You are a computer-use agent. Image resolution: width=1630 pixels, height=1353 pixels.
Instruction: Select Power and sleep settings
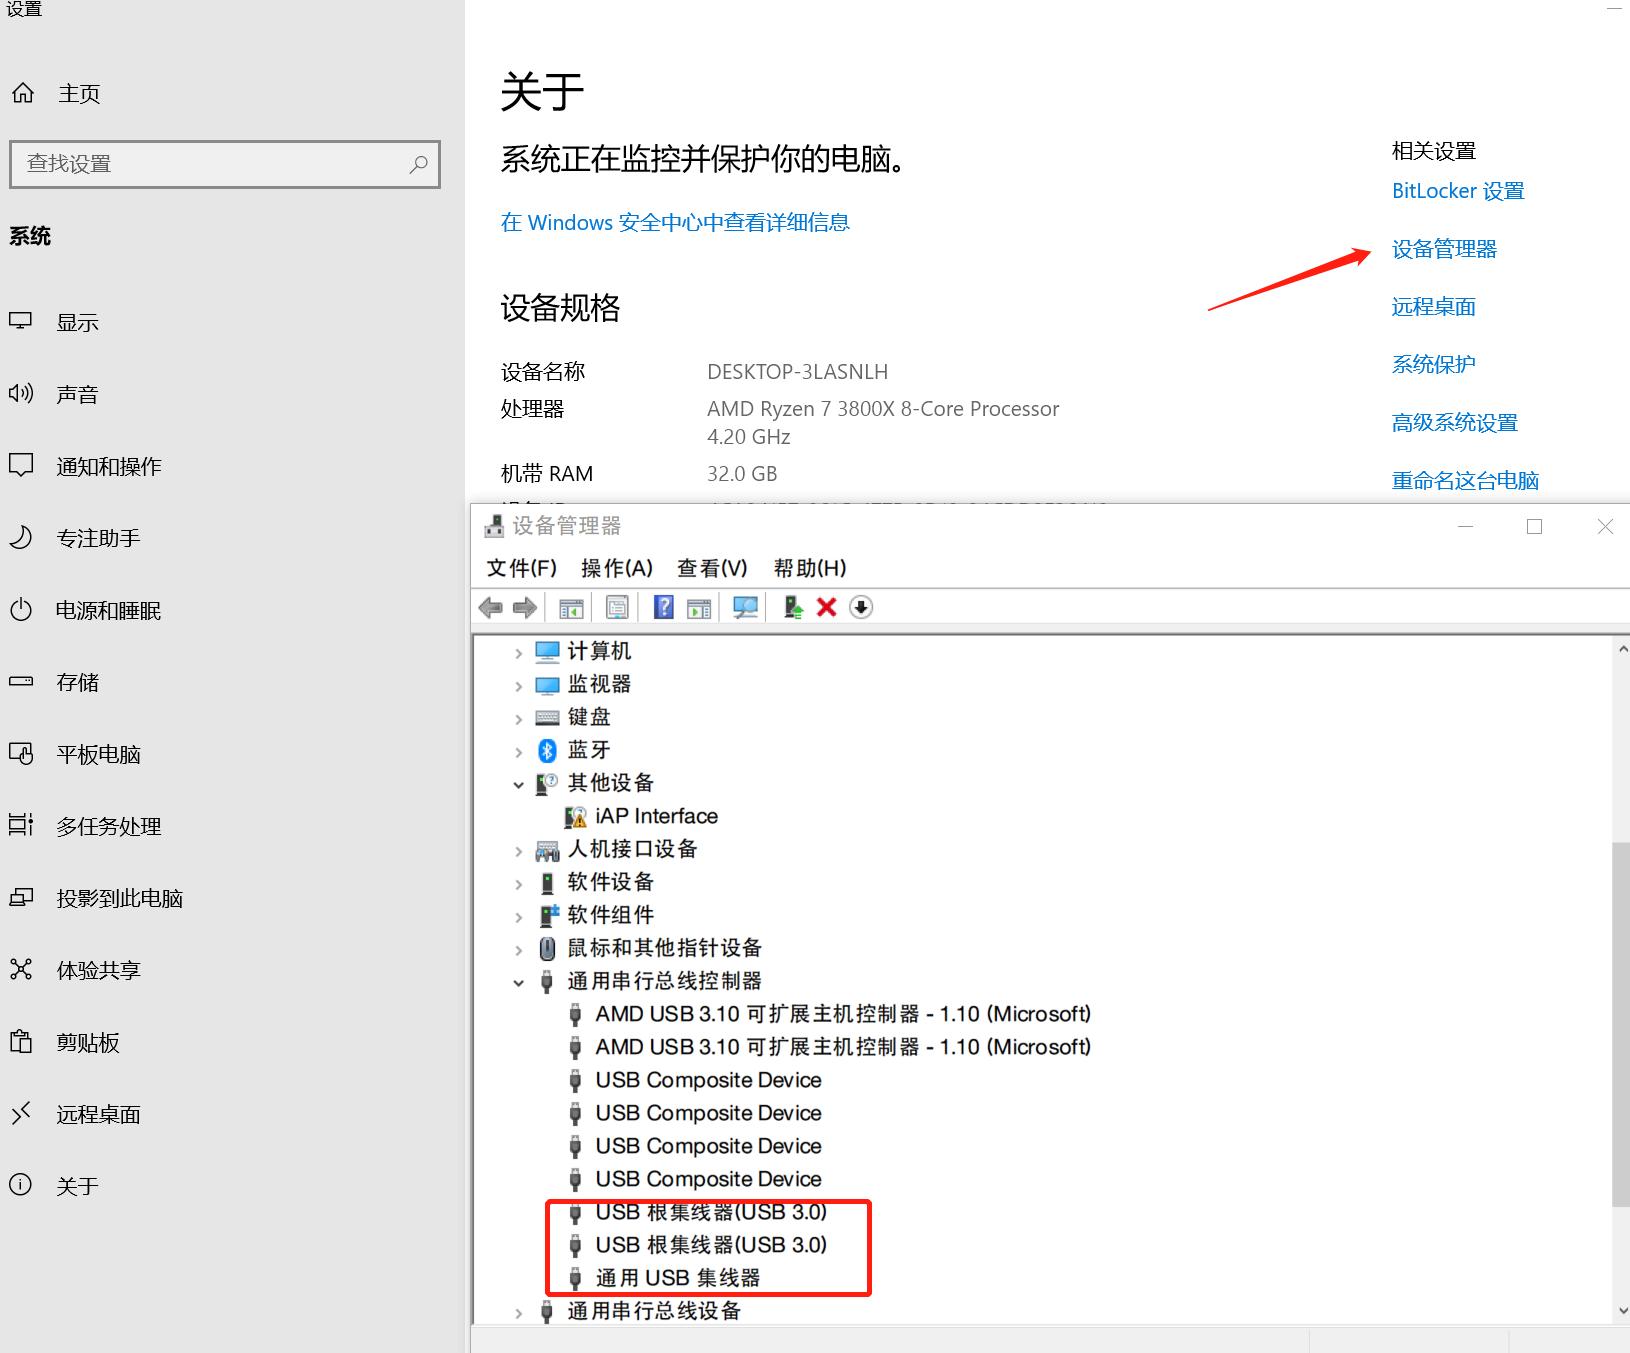[x=108, y=610]
